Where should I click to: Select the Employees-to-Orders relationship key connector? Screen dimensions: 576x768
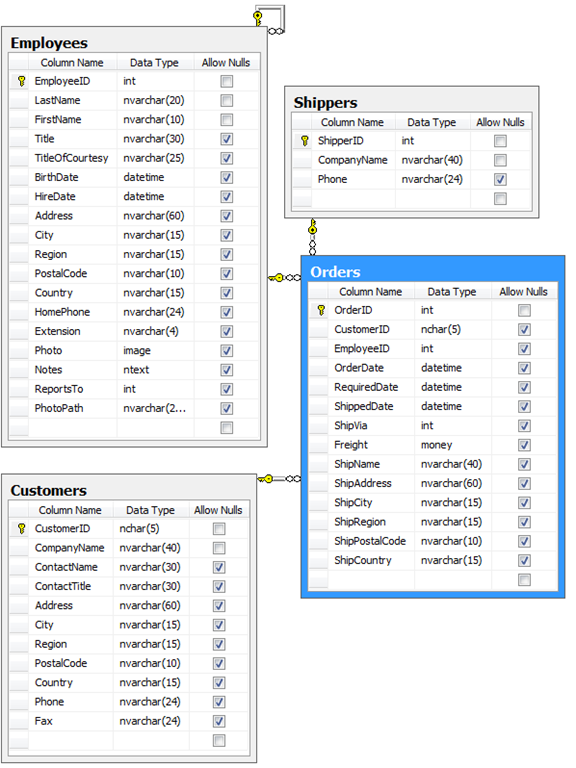pyautogui.click(x=277, y=278)
